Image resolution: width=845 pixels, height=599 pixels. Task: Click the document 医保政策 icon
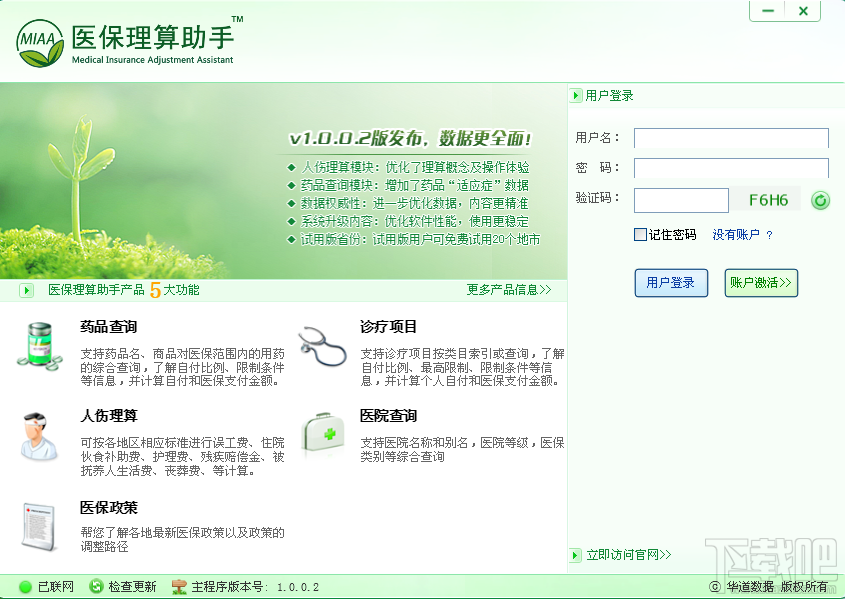click(39, 527)
